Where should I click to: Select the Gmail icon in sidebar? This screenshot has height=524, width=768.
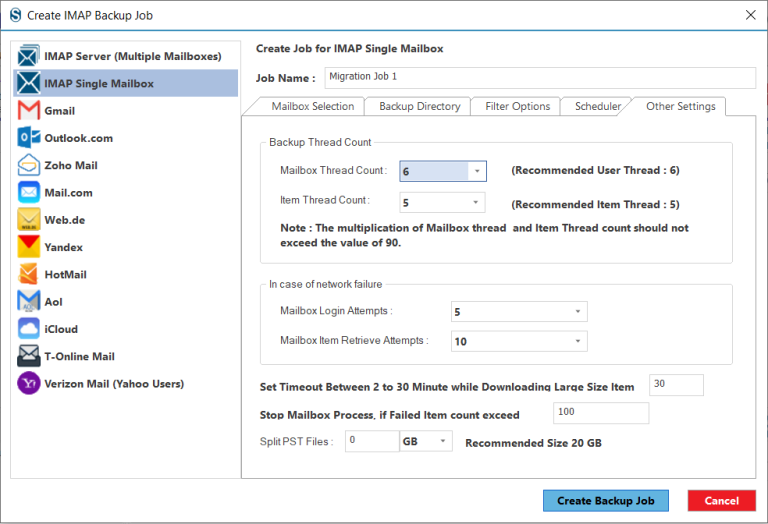(x=28, y=111)
